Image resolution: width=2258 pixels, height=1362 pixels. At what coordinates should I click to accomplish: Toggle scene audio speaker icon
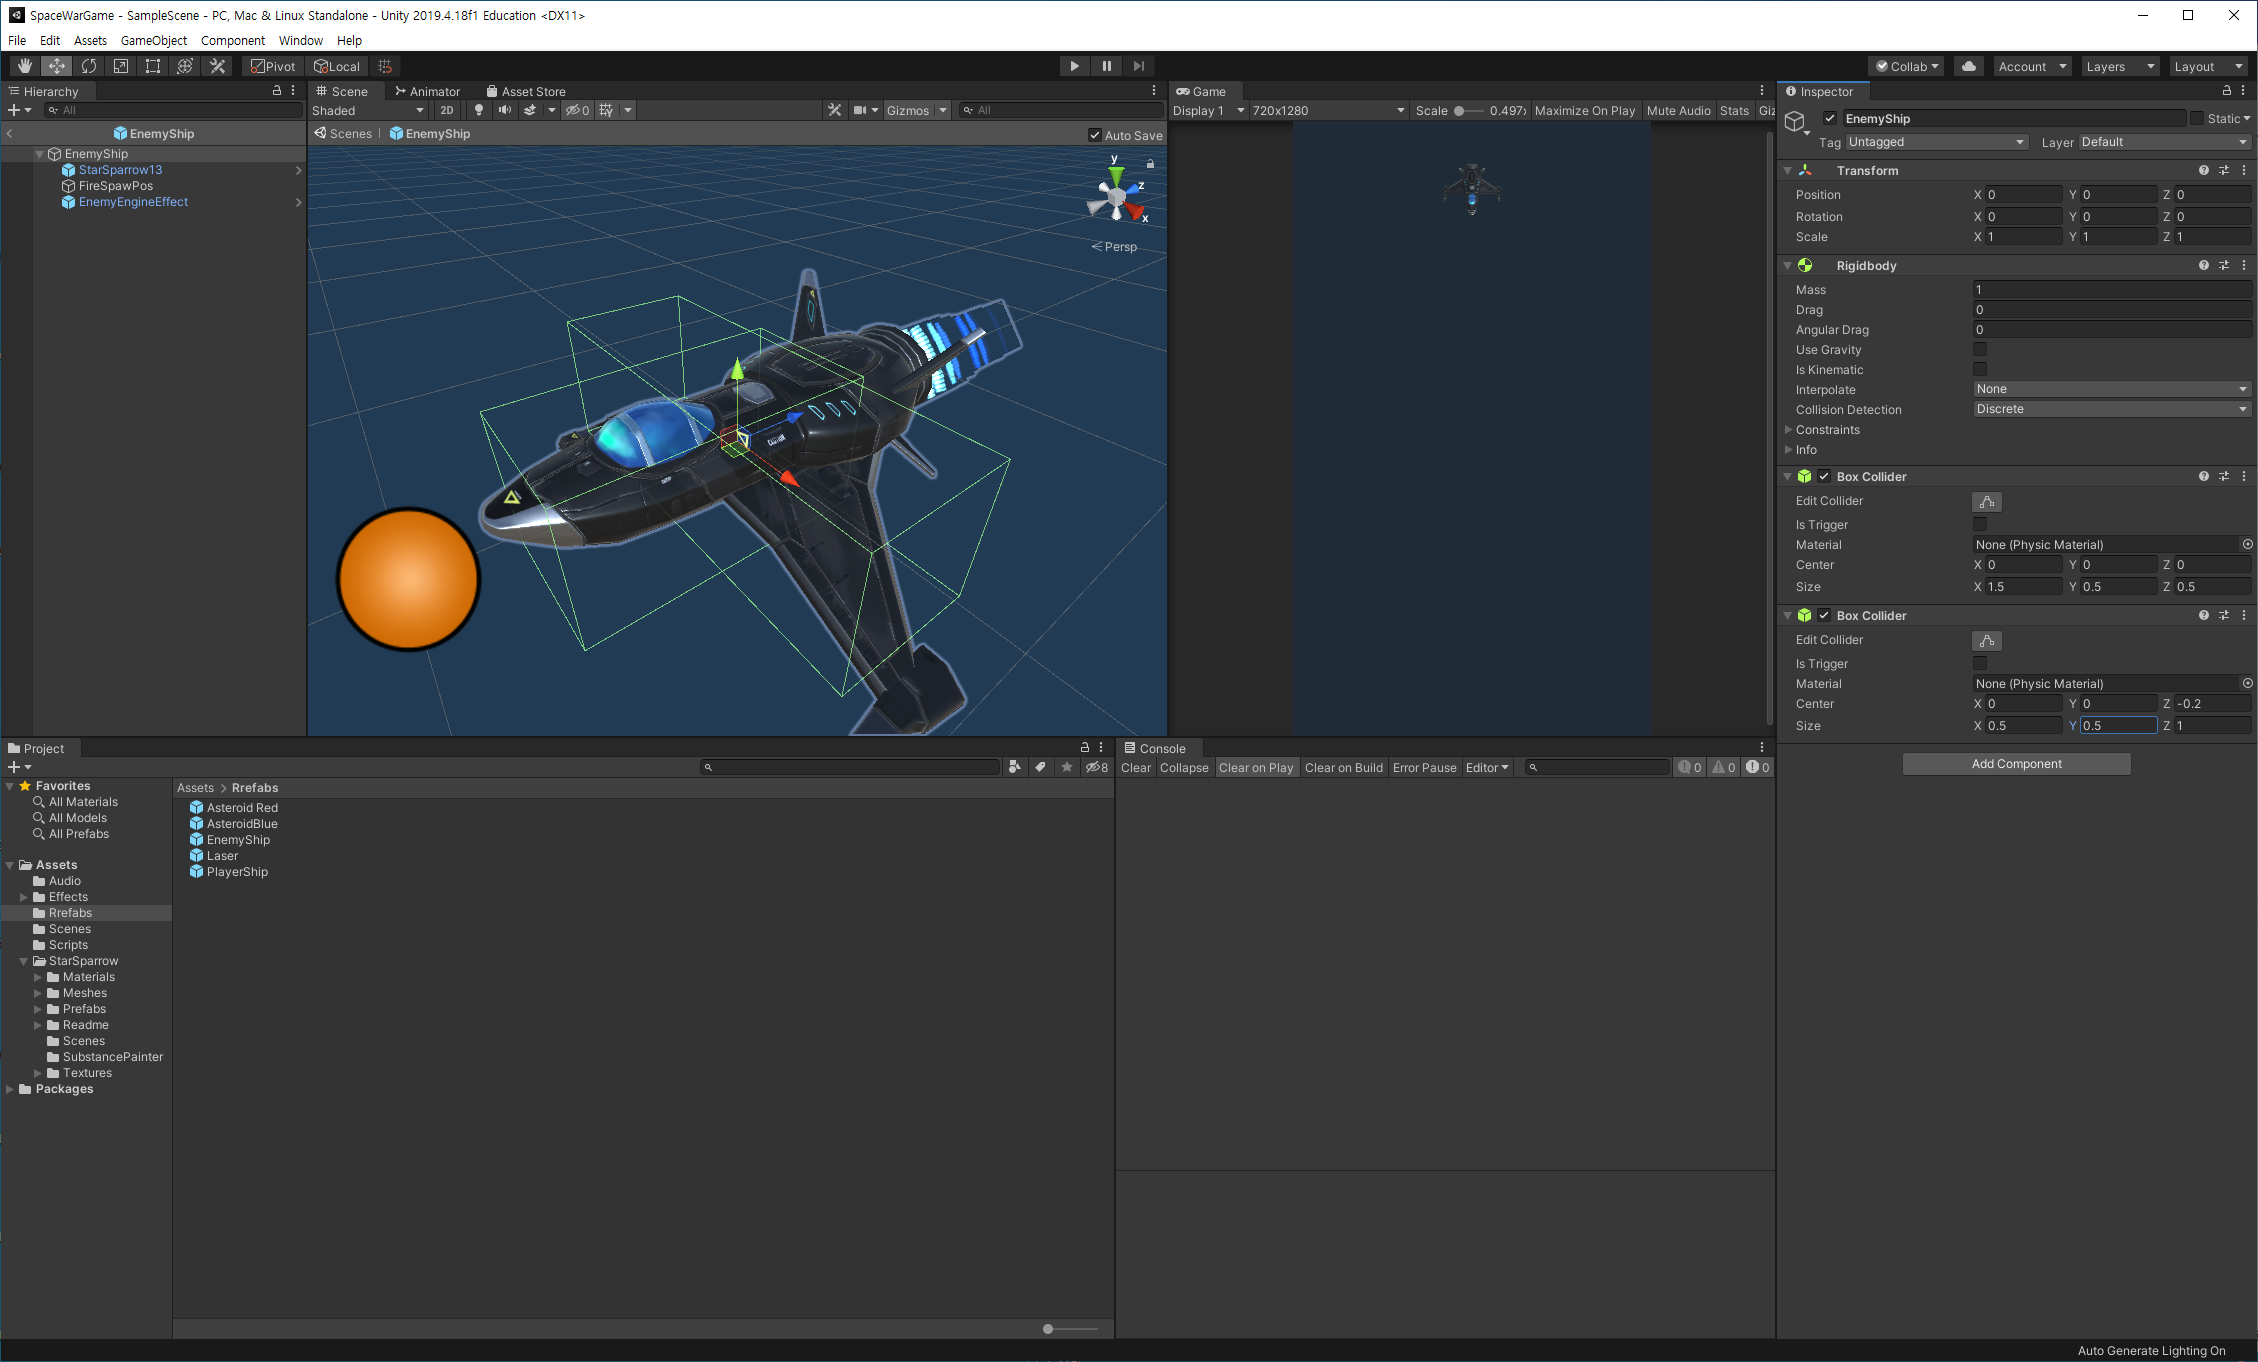point(505,110)
